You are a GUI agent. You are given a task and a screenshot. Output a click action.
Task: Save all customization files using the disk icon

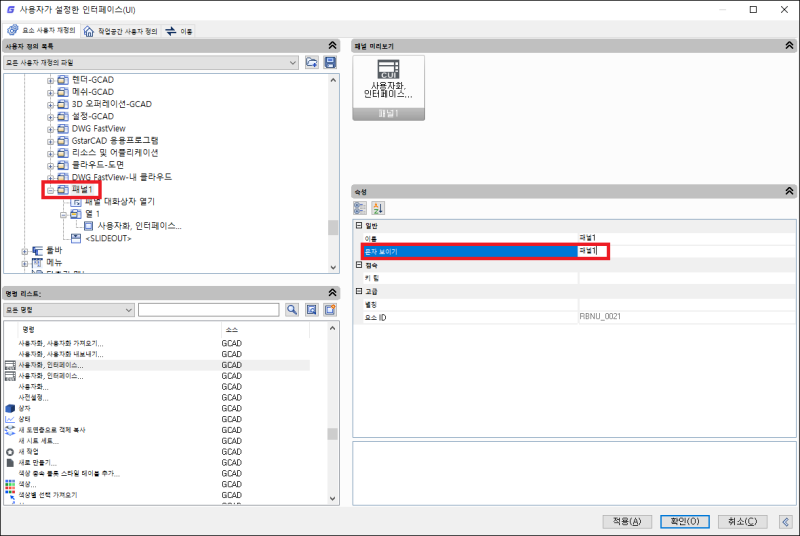(x=331, y=63)
